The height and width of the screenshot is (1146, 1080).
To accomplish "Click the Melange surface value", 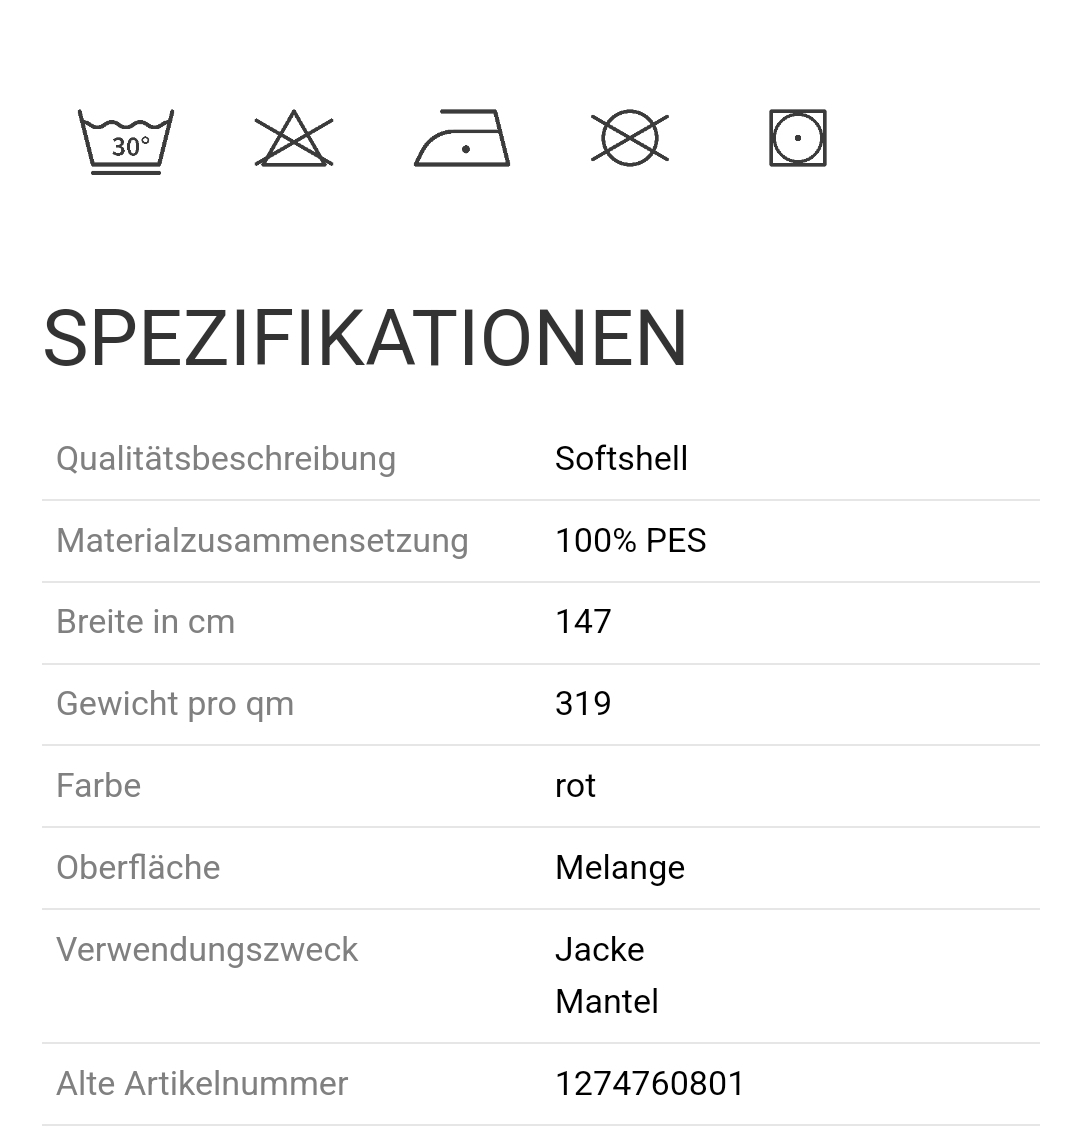I will coord(620,868).
